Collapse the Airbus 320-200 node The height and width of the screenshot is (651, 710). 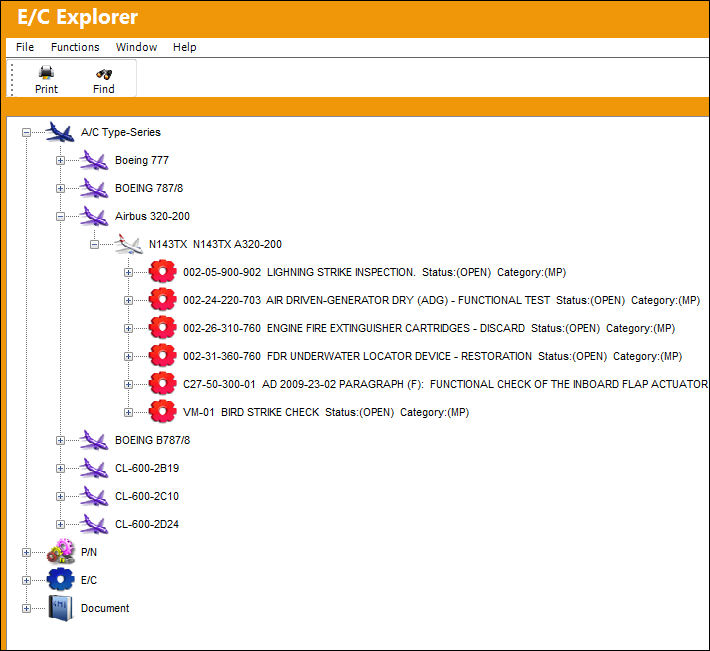(60, 217)
